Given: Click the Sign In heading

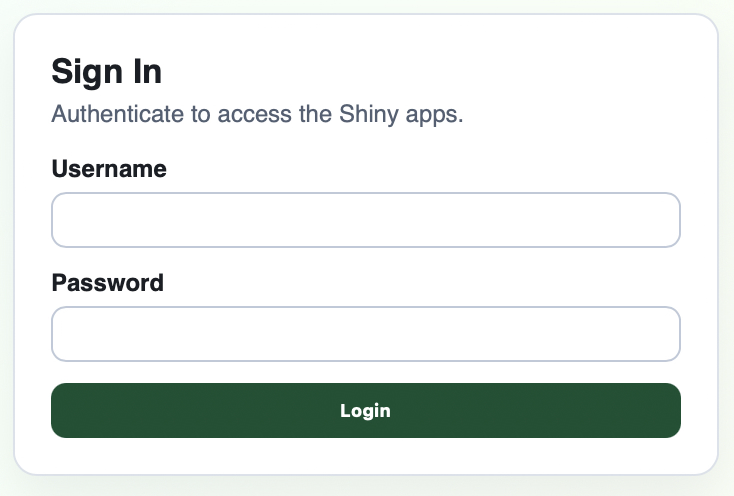Looking at the screenshot, I should pyautogui.click(x=106, y=72).
